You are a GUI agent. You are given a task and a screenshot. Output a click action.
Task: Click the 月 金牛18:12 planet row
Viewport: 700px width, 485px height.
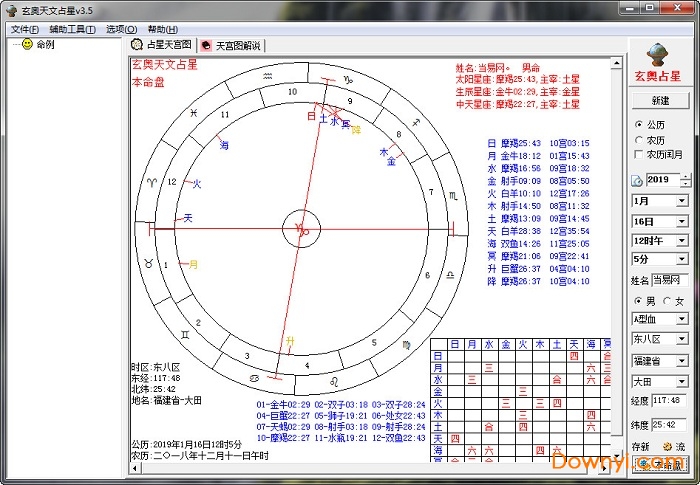(x=538, y=156)
